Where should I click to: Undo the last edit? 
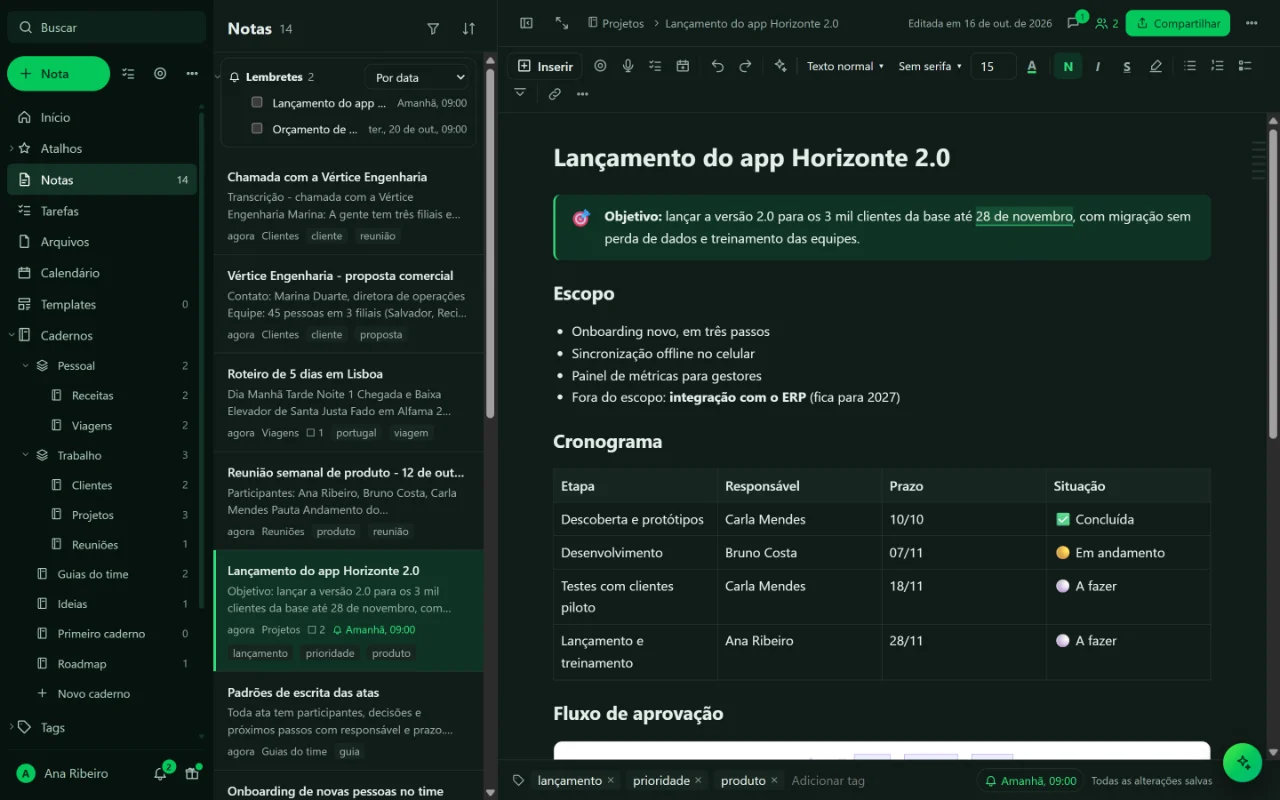pyautogui.click(x=718, y=66)
